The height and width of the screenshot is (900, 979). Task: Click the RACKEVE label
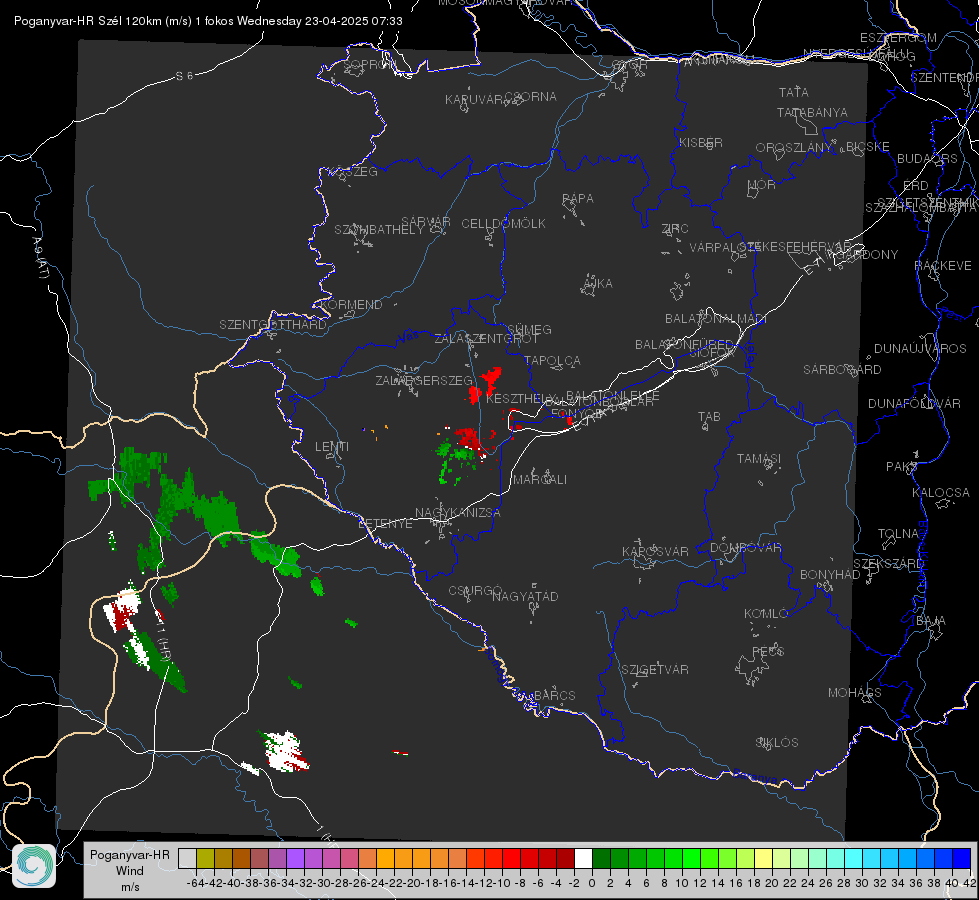tap(943, 266)
